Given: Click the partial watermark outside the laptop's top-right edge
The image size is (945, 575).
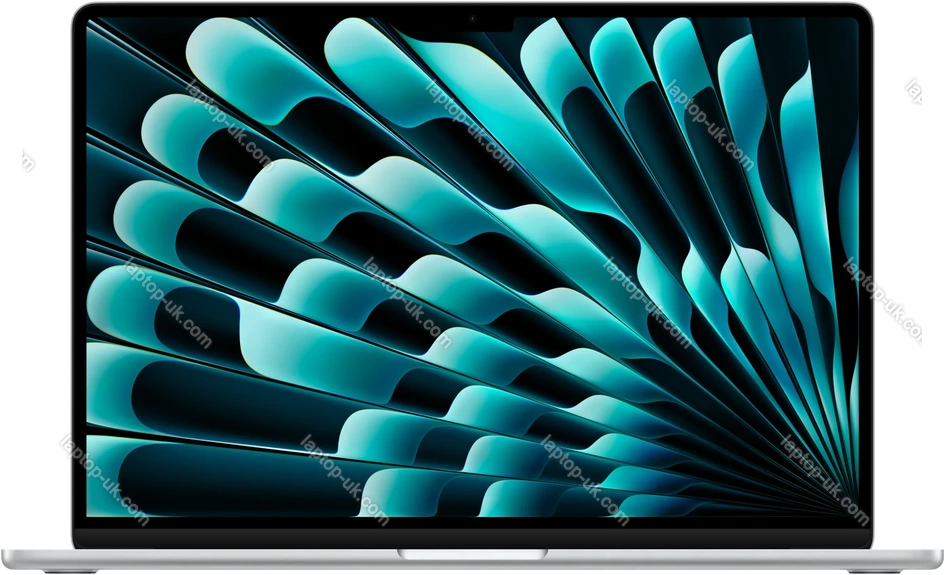Looking at the screenshot, I should pos(915,92).
